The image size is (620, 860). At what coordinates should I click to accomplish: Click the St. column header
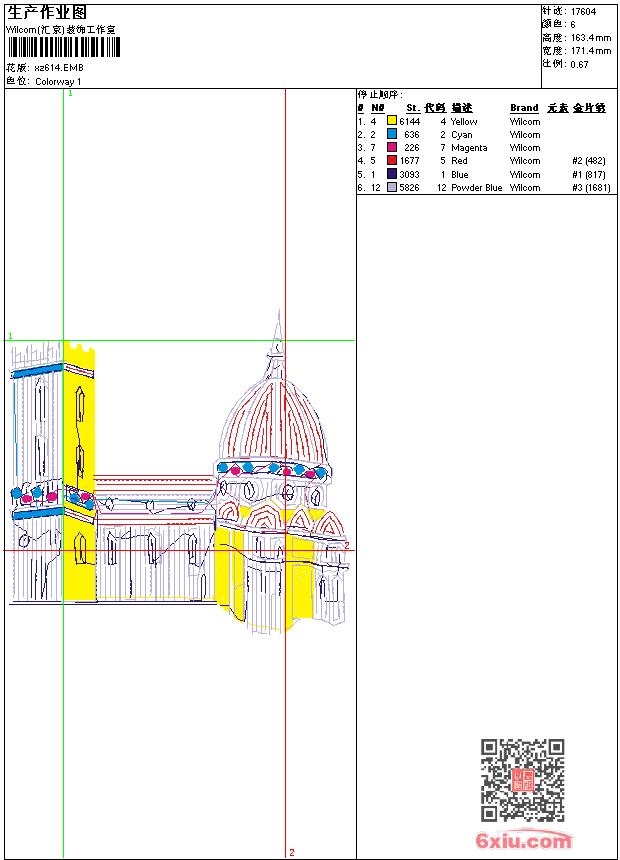click(412, 108)
